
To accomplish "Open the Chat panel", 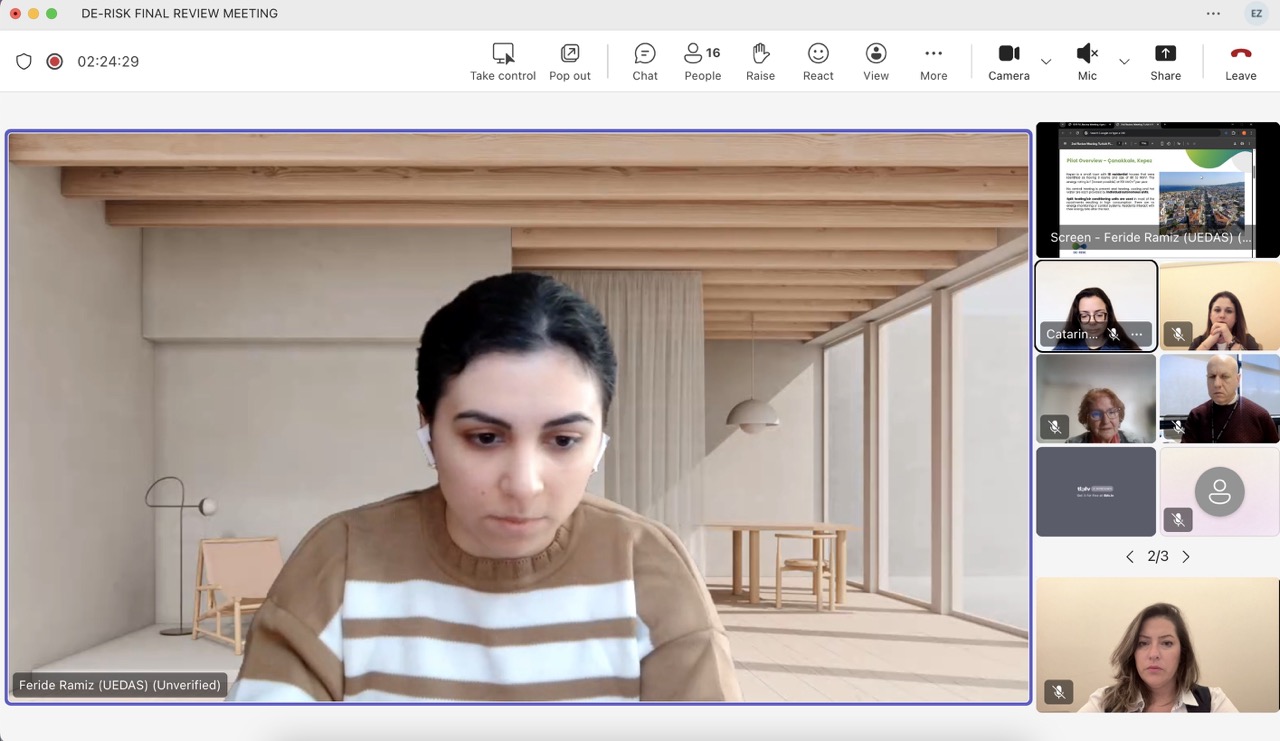I will pyautogui.click(x=645, y=61).
